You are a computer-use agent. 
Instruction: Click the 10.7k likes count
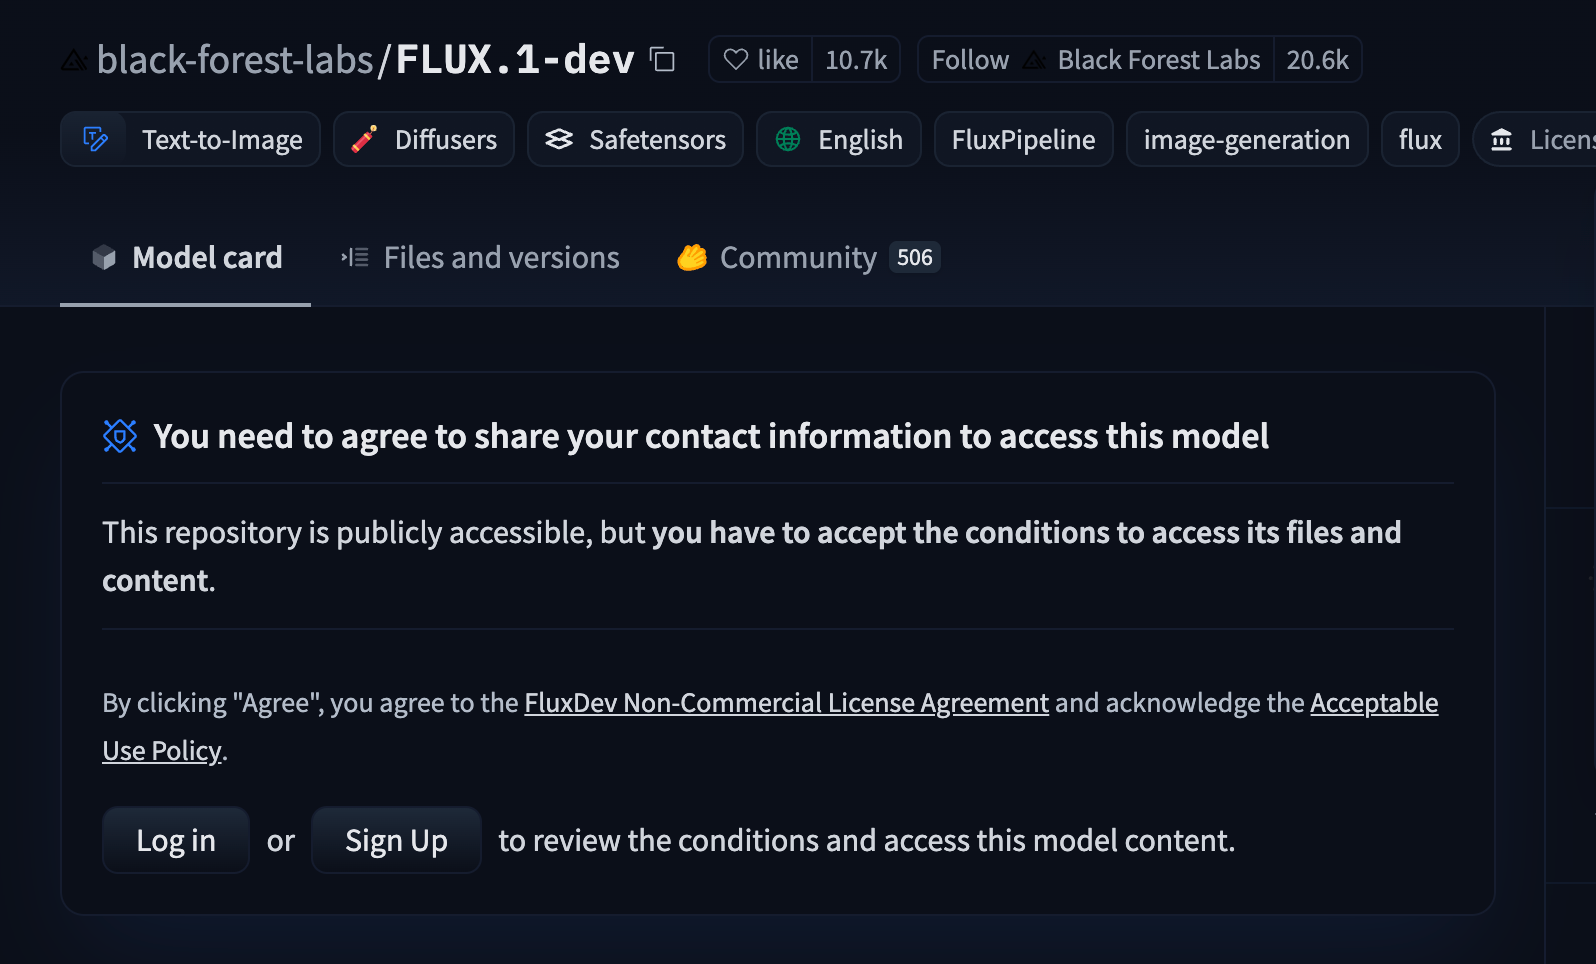[x=856, y=60]
